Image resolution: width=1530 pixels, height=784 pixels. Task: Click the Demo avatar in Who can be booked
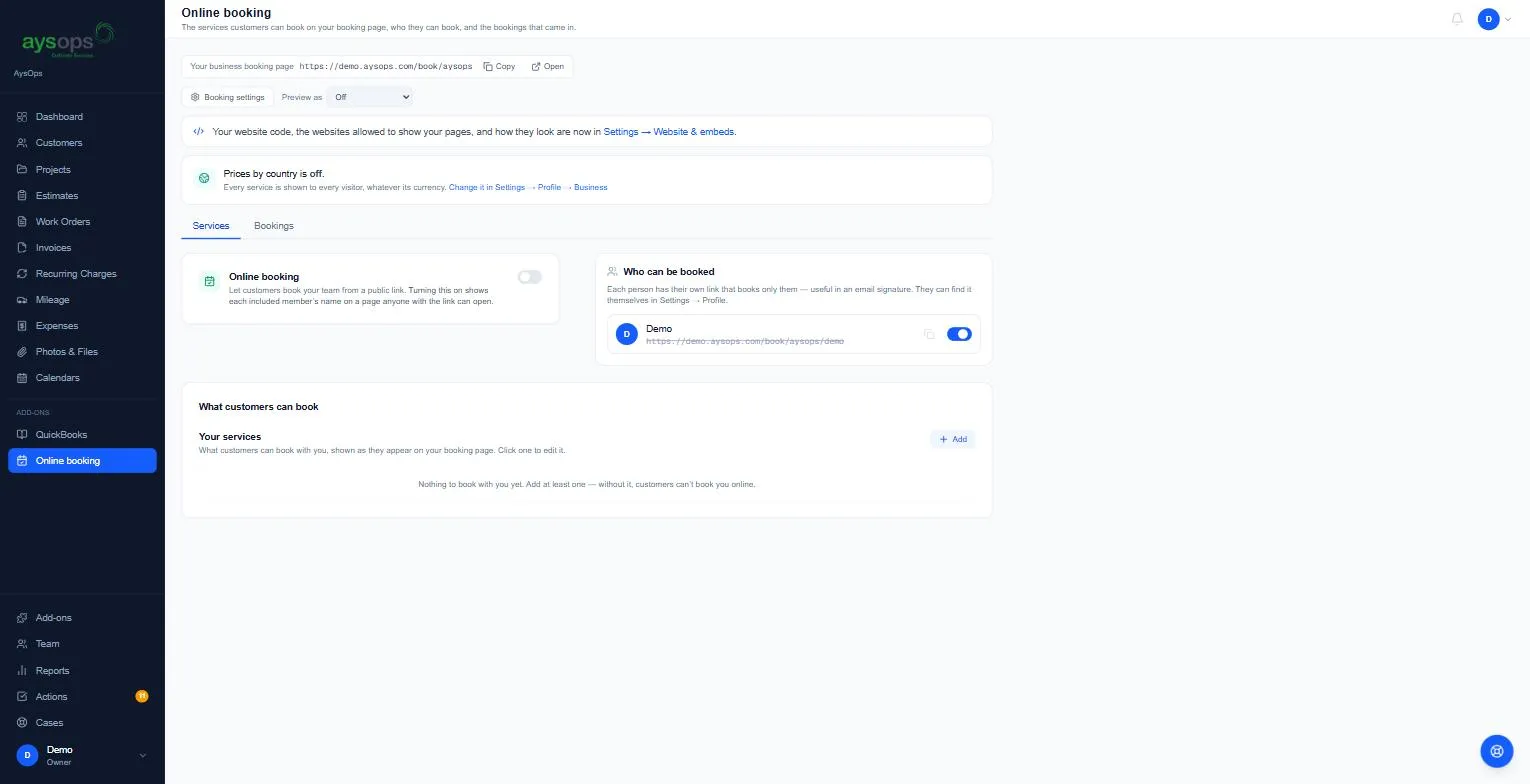click(x=627, y=334)
